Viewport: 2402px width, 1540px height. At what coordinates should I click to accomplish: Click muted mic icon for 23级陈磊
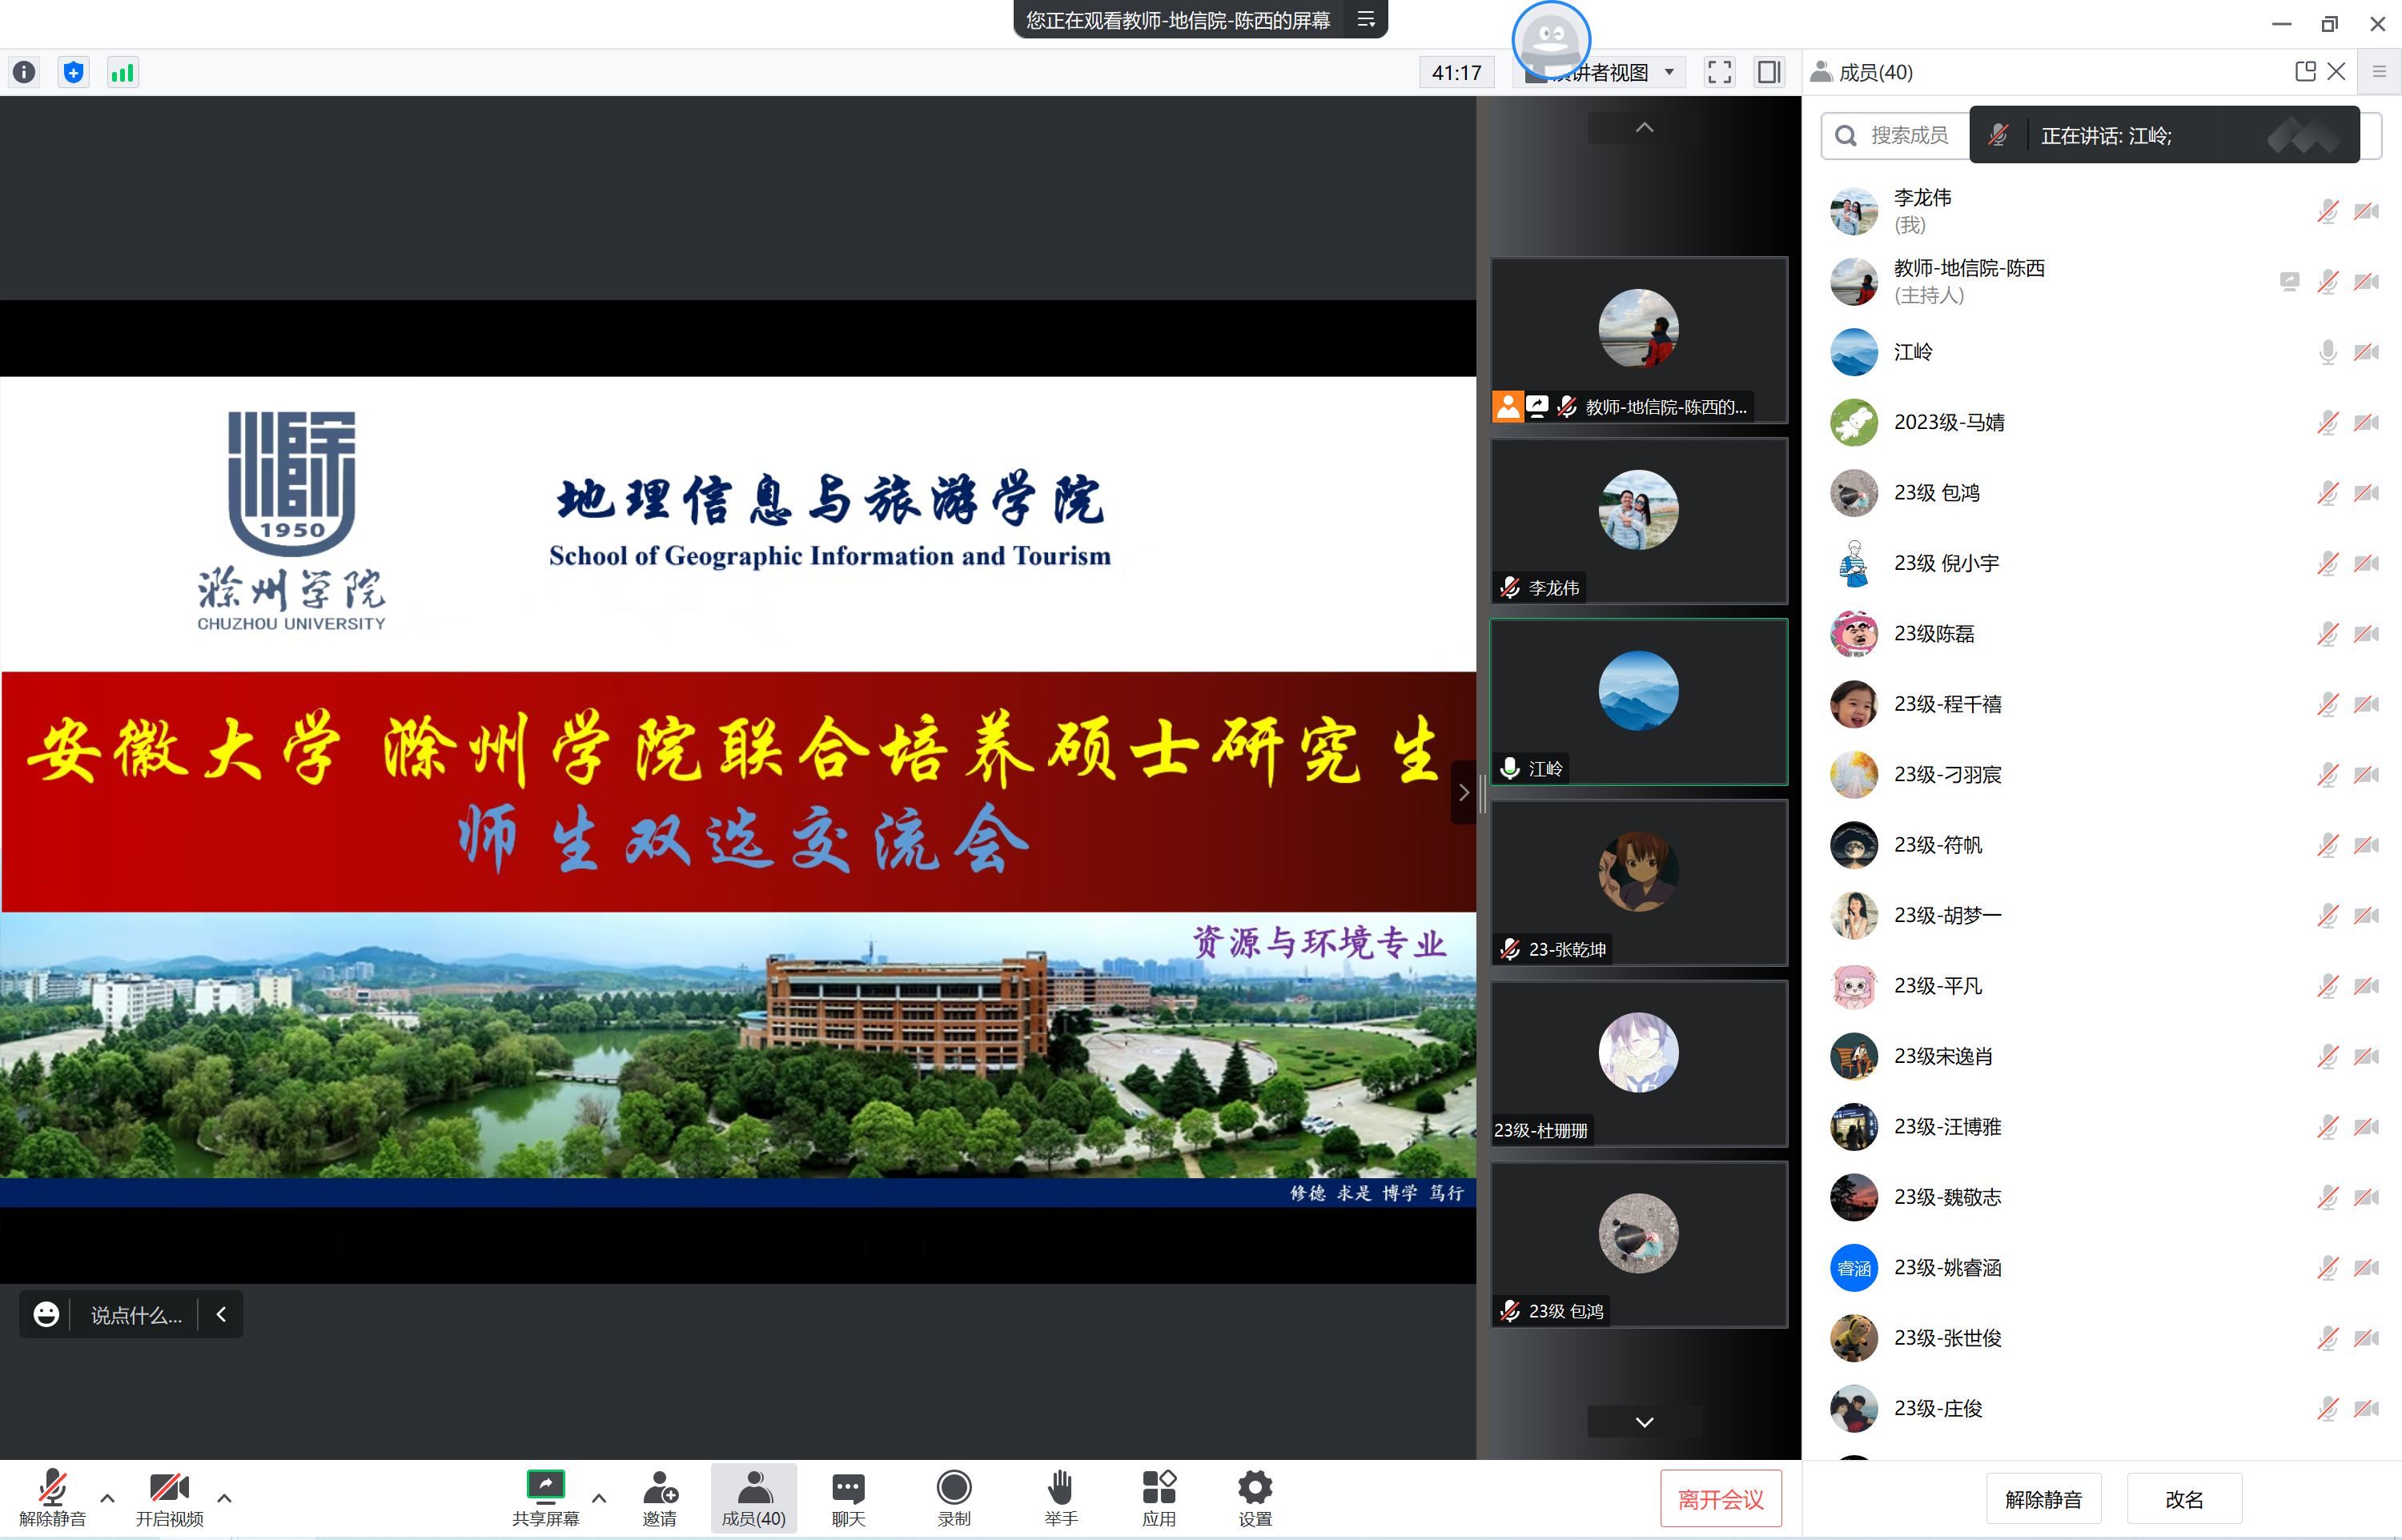pyautogui.click(x=2327, y=634)
